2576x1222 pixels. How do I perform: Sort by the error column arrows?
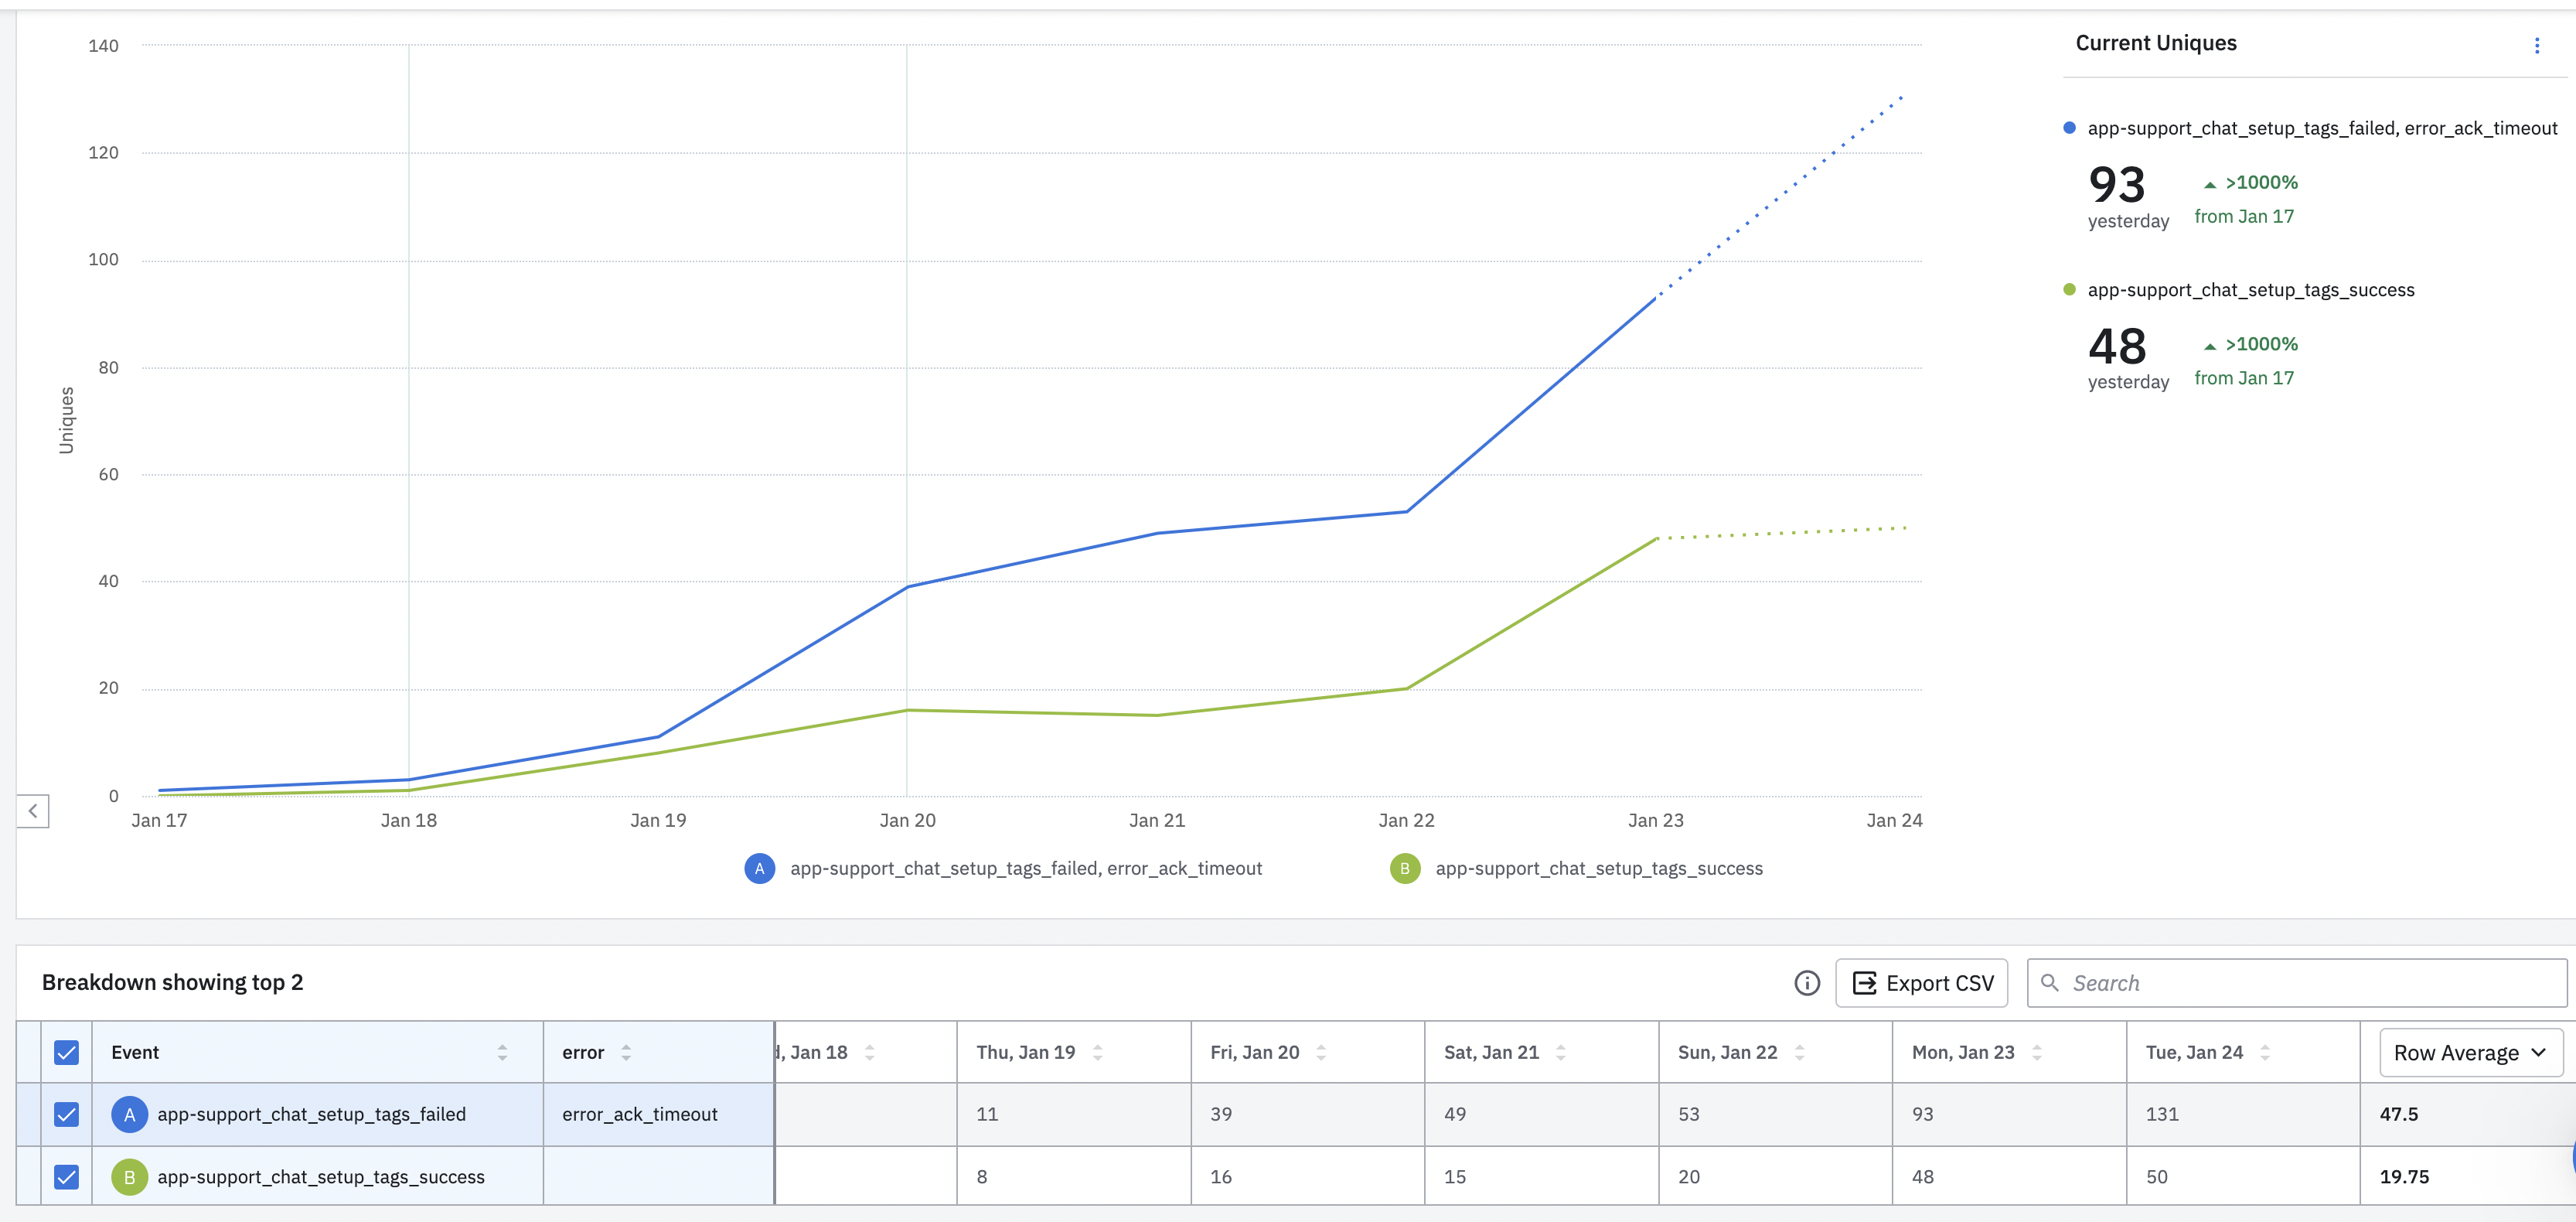[626, 1052]
